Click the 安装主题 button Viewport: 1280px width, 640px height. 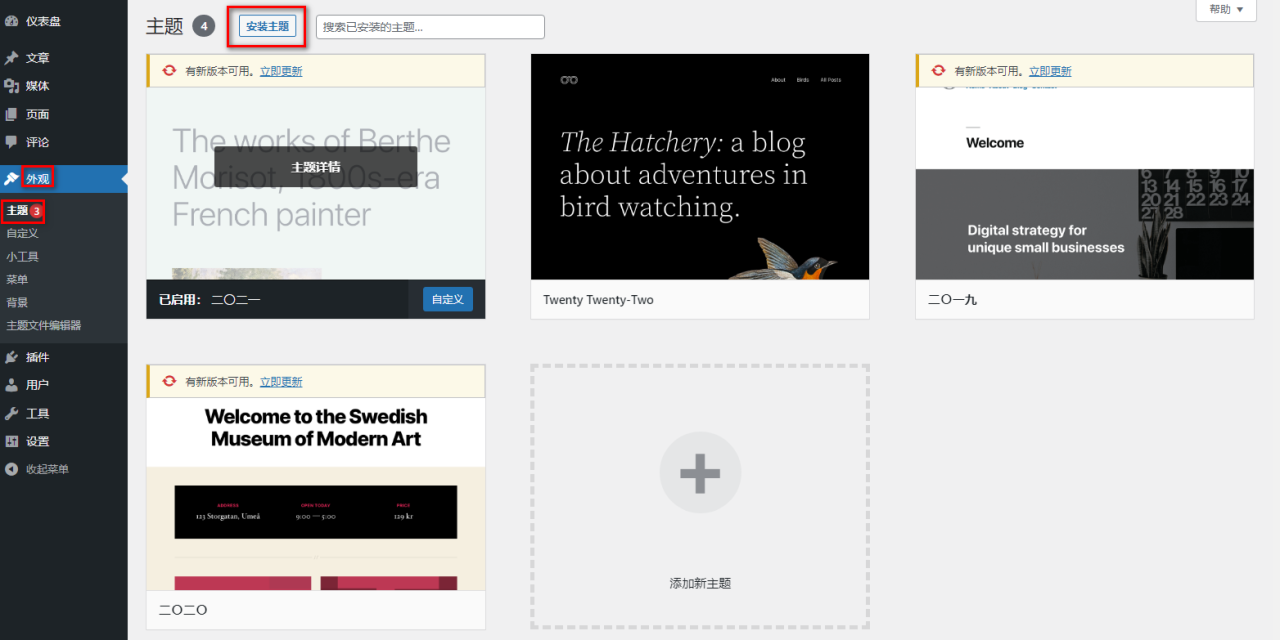tap(267, 26)
